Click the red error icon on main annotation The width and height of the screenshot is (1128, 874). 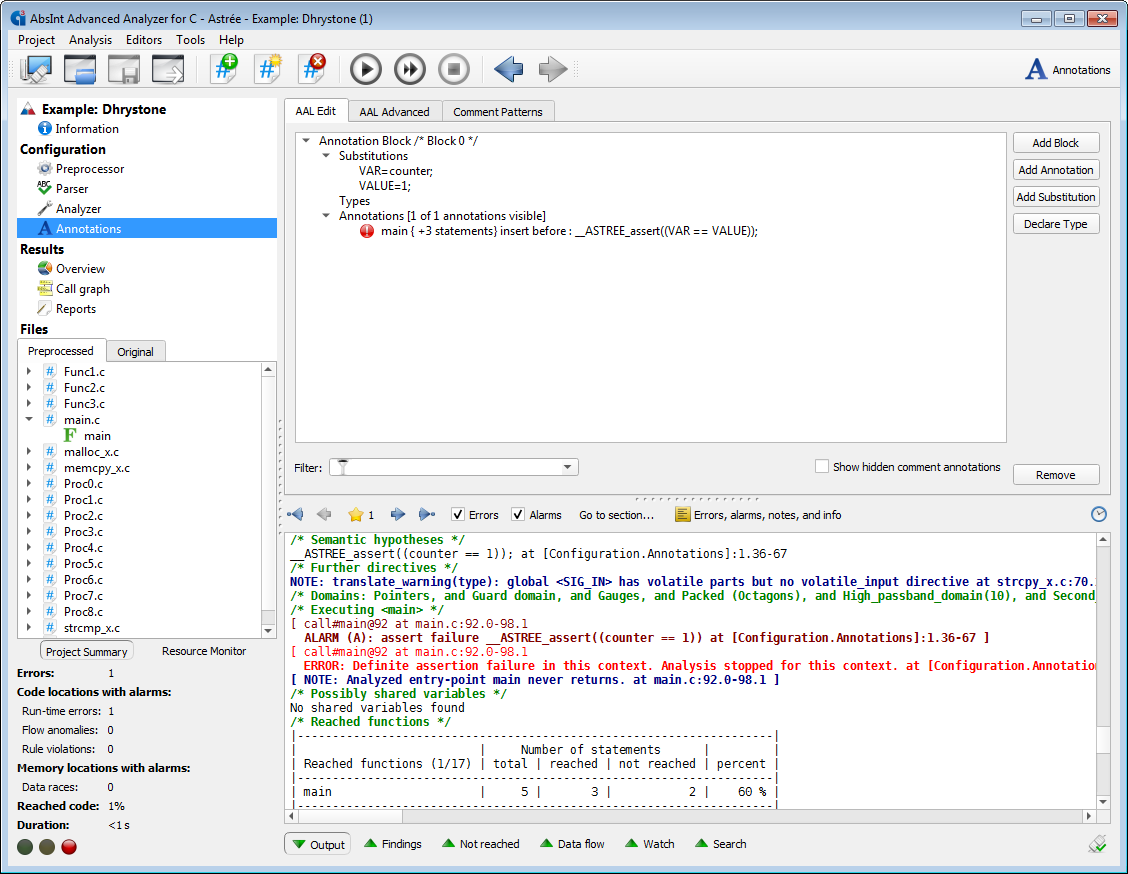tap(367, 231)
